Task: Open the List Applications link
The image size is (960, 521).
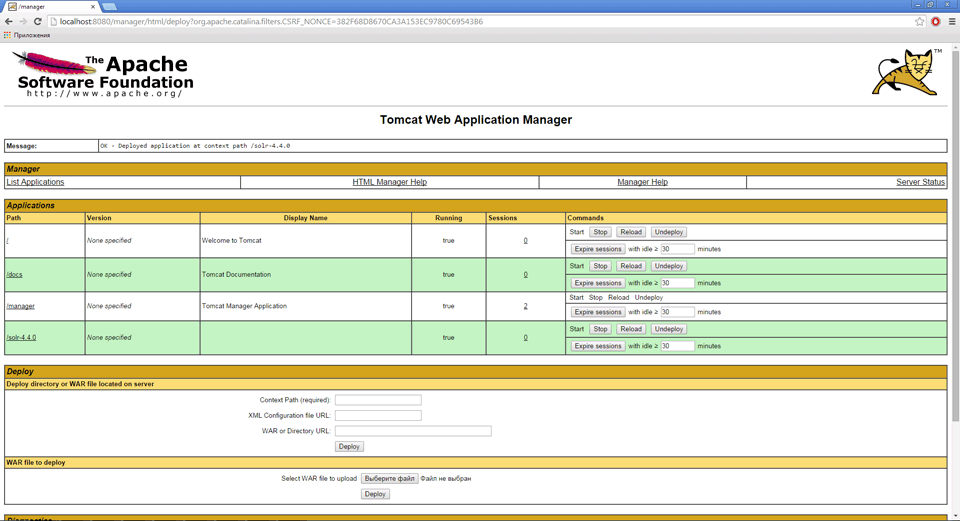Action: [x=35, y=182]
